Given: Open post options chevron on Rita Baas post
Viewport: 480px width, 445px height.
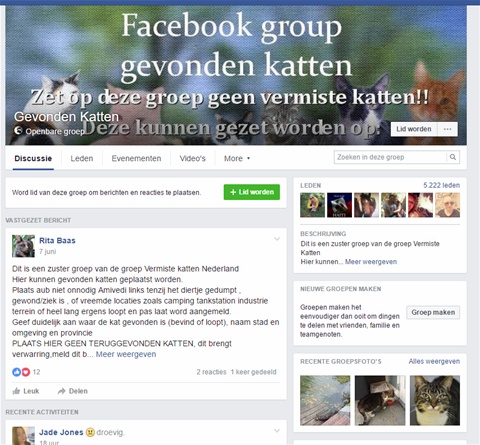Looking at the screenshot, I should [x=277, y=239].
